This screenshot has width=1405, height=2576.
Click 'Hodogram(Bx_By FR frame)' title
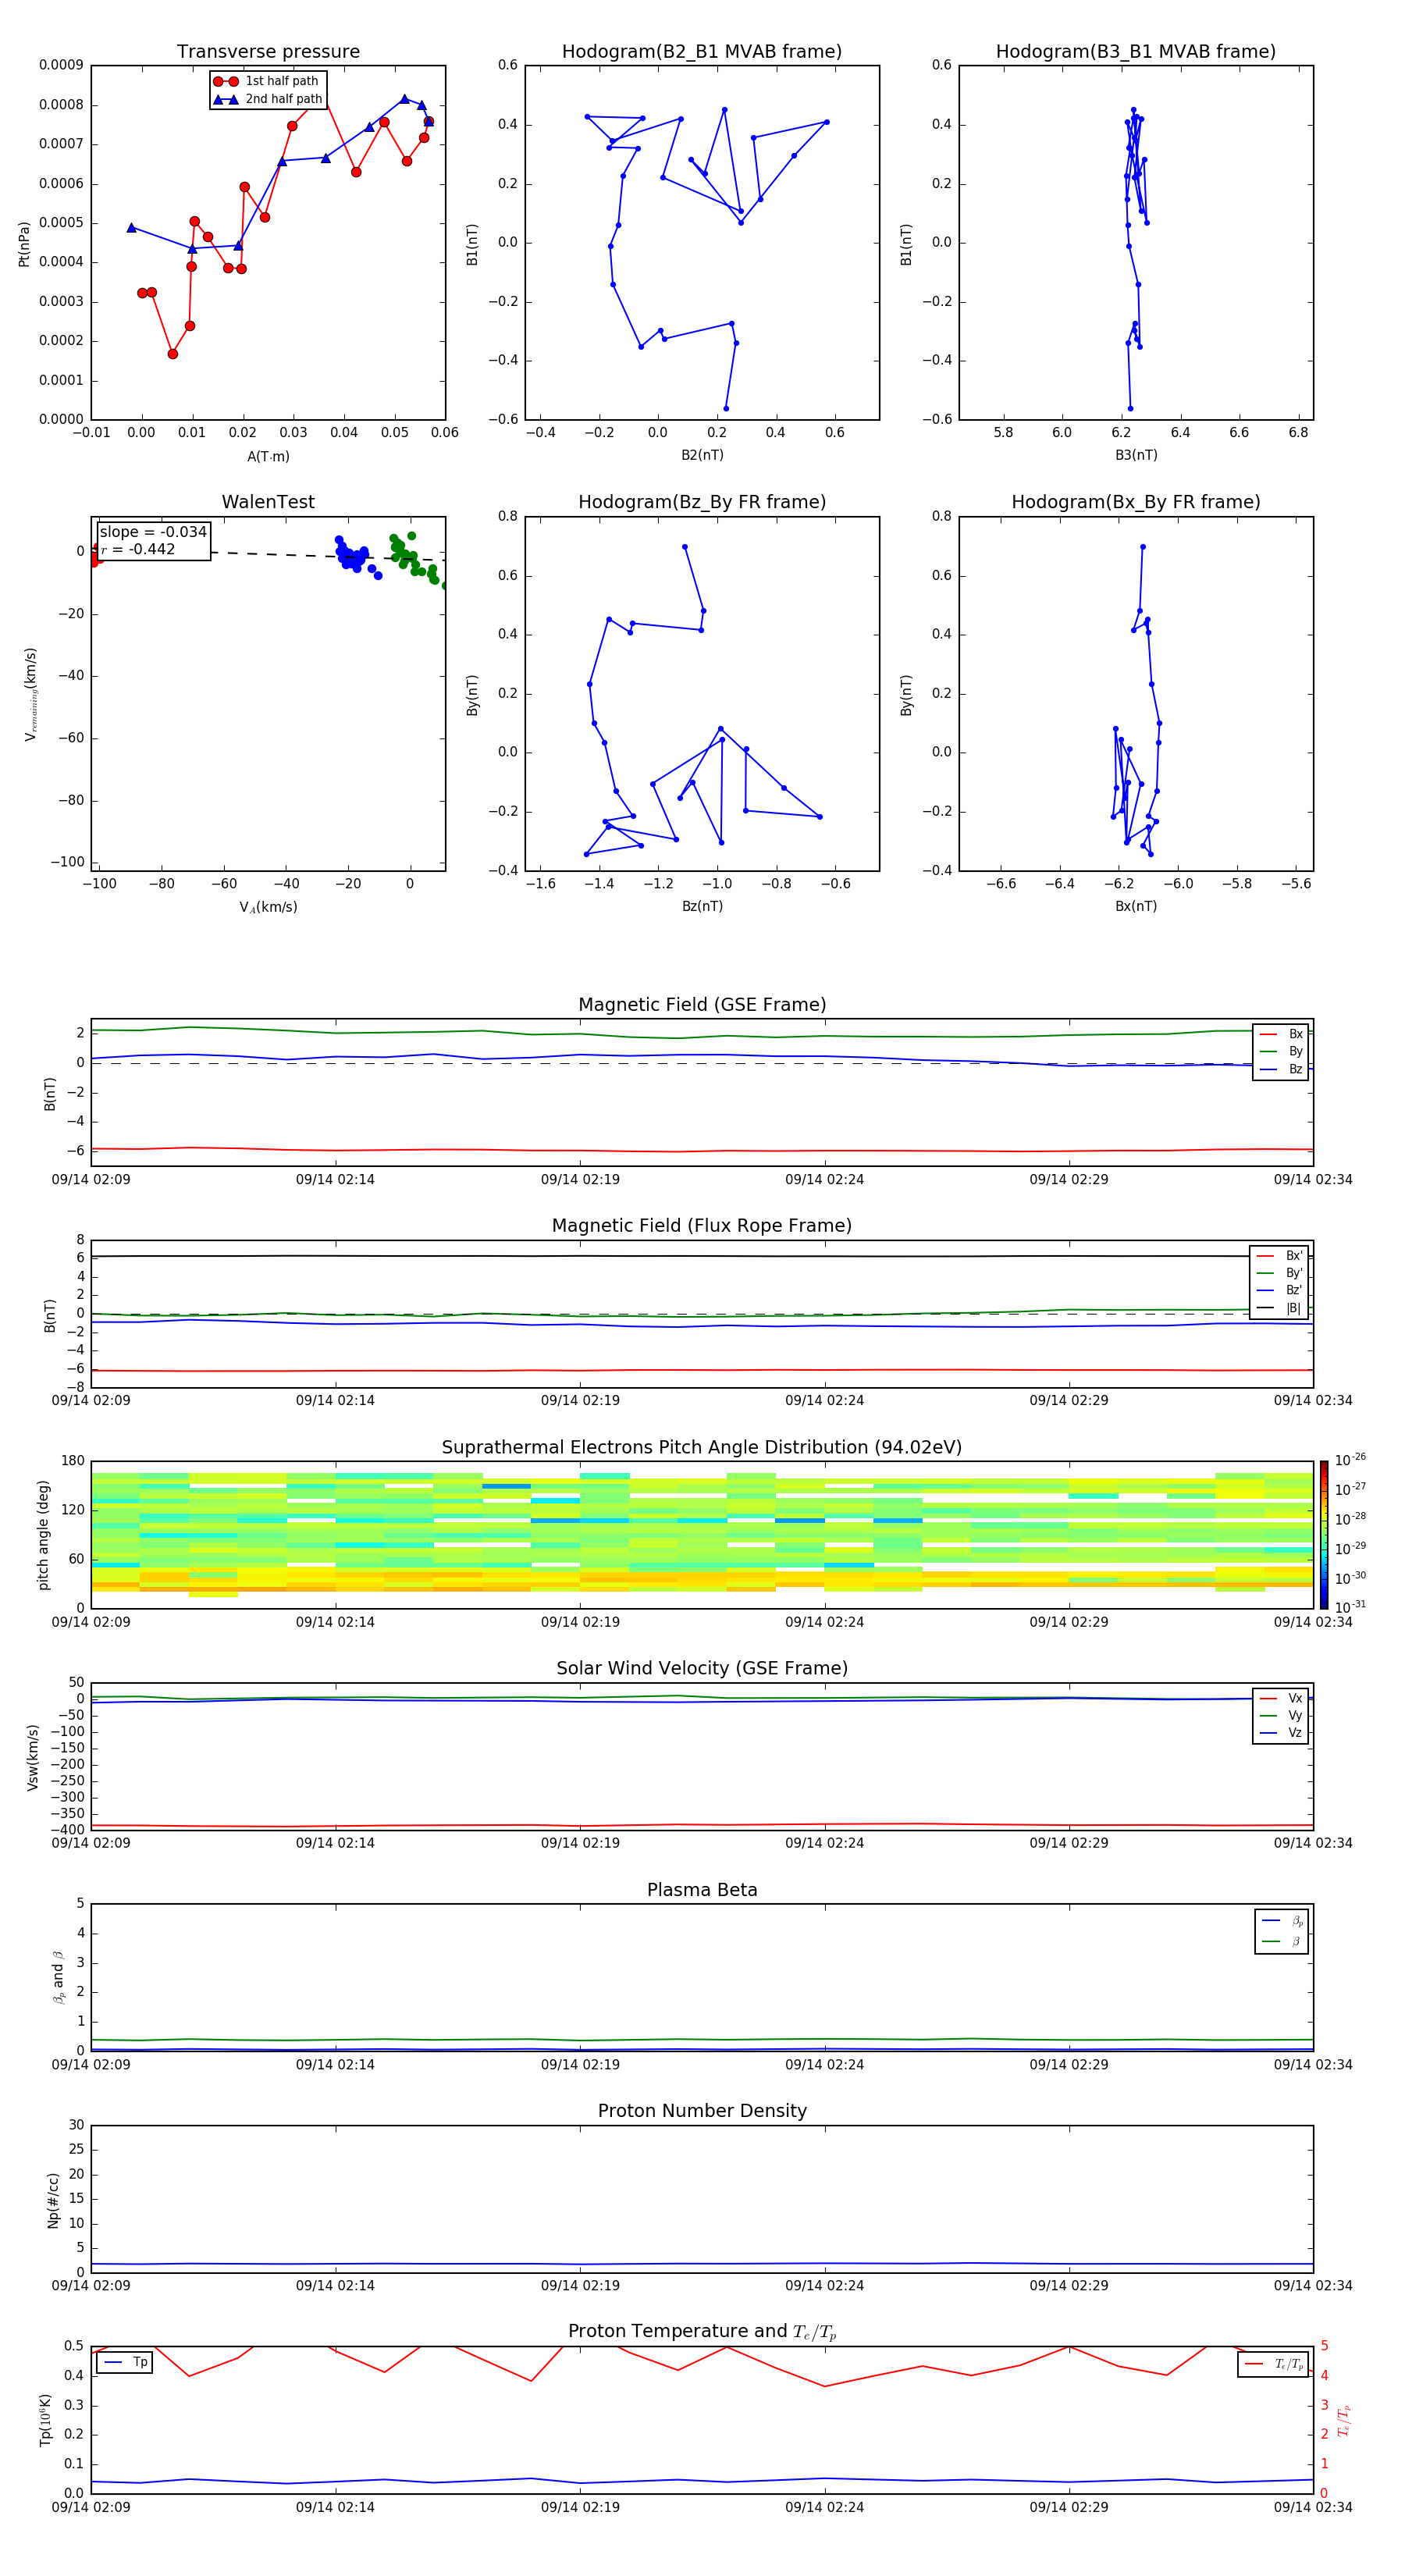click(1136, 502)
